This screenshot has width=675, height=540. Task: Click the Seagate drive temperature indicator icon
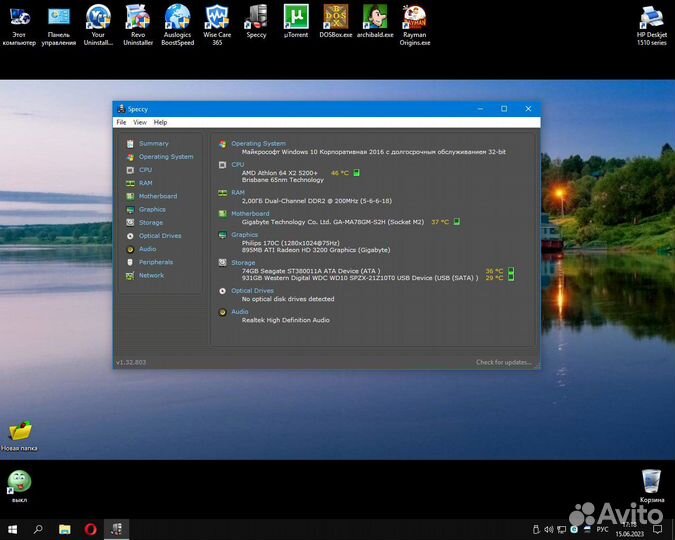[x=511, y=270]
